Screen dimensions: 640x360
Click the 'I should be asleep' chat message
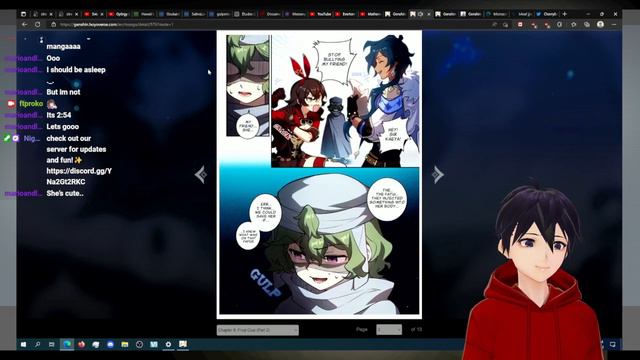click(76, 70)
